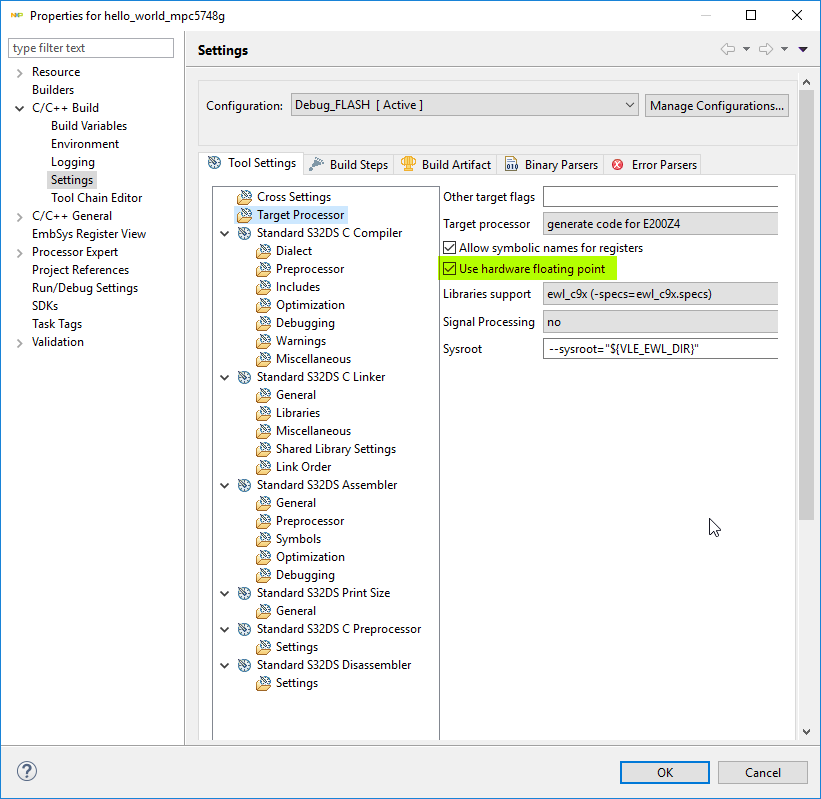
Task: Click the Sysroot text field
Action: pyautogui.click(x=660, y=349)
